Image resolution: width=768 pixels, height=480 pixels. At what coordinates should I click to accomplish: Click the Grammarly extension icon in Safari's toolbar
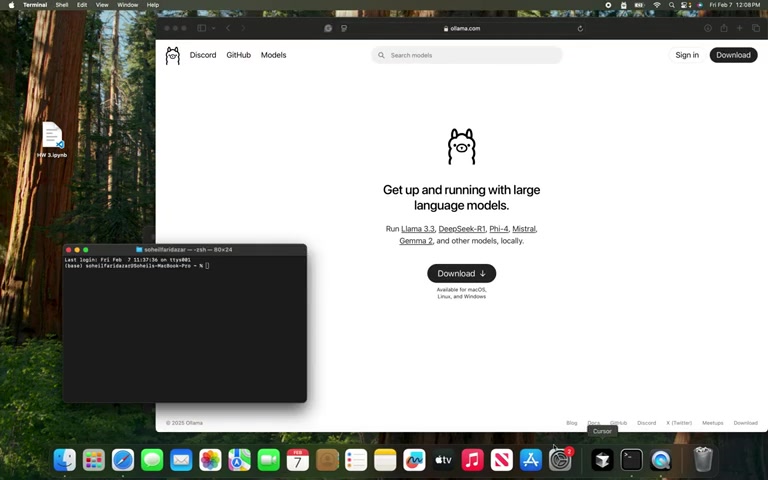pyautogui.click(x=328, y=28)
